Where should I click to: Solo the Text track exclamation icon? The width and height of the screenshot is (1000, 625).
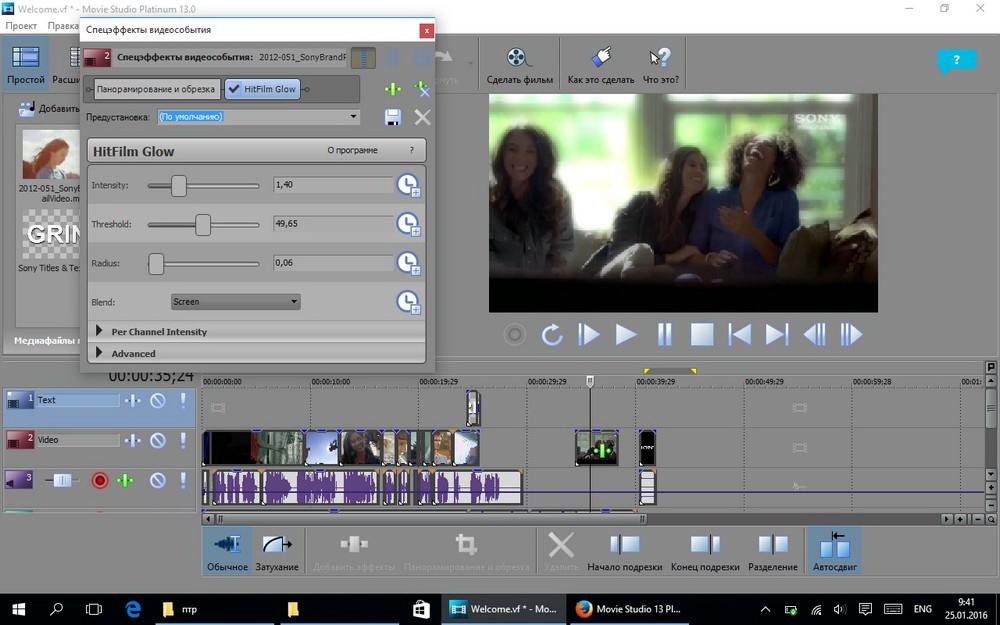[x=183, y=401]
